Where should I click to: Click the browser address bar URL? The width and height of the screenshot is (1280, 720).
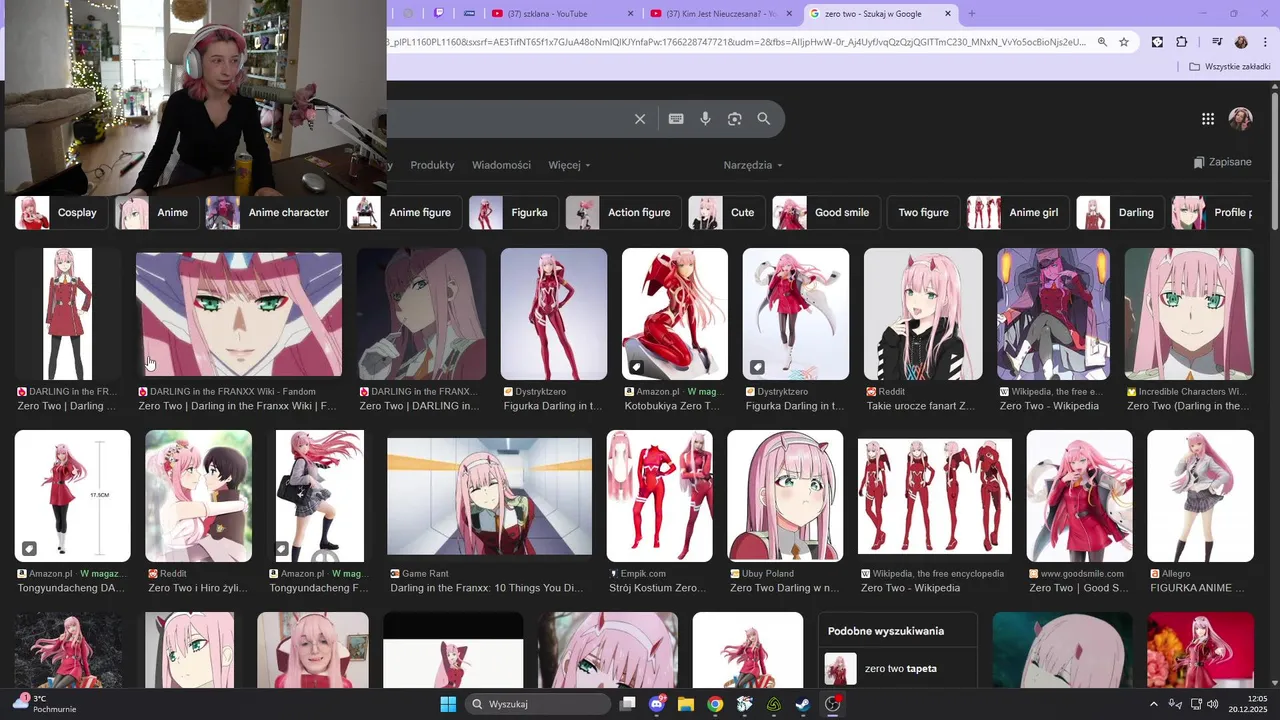(x=736, y=42)
